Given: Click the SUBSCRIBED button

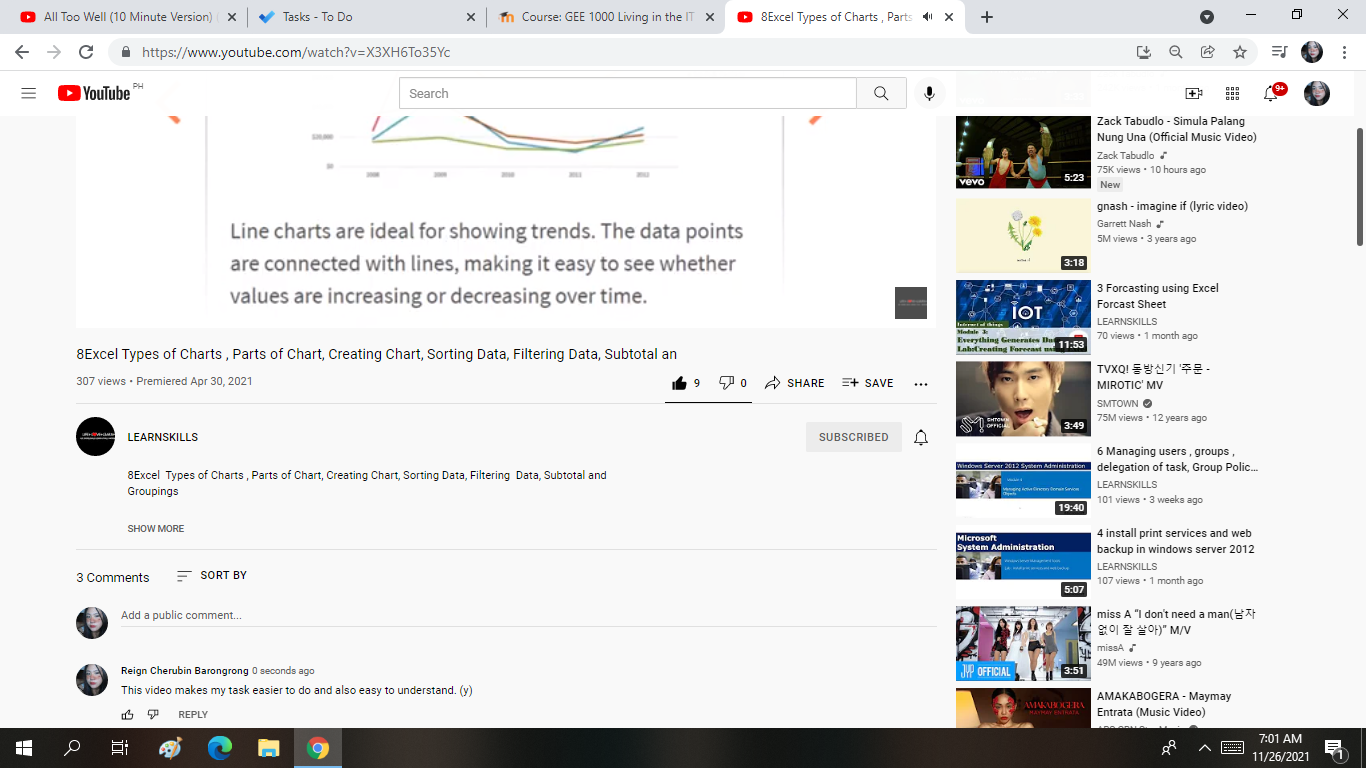Looking at the screenshot, I should pyautogui.click(x=854, y=437).
